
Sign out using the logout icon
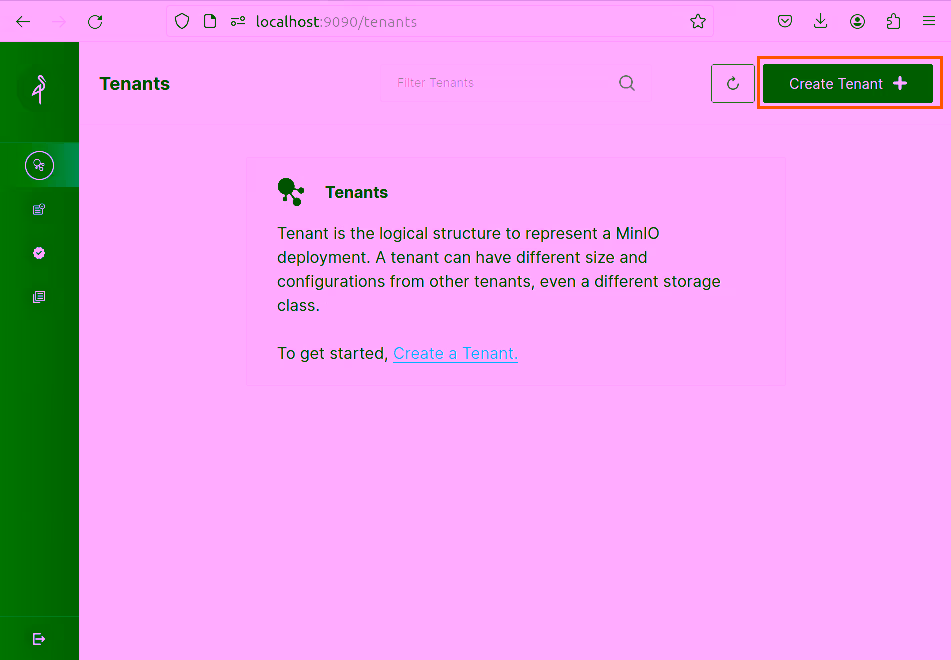coord(39,639)
